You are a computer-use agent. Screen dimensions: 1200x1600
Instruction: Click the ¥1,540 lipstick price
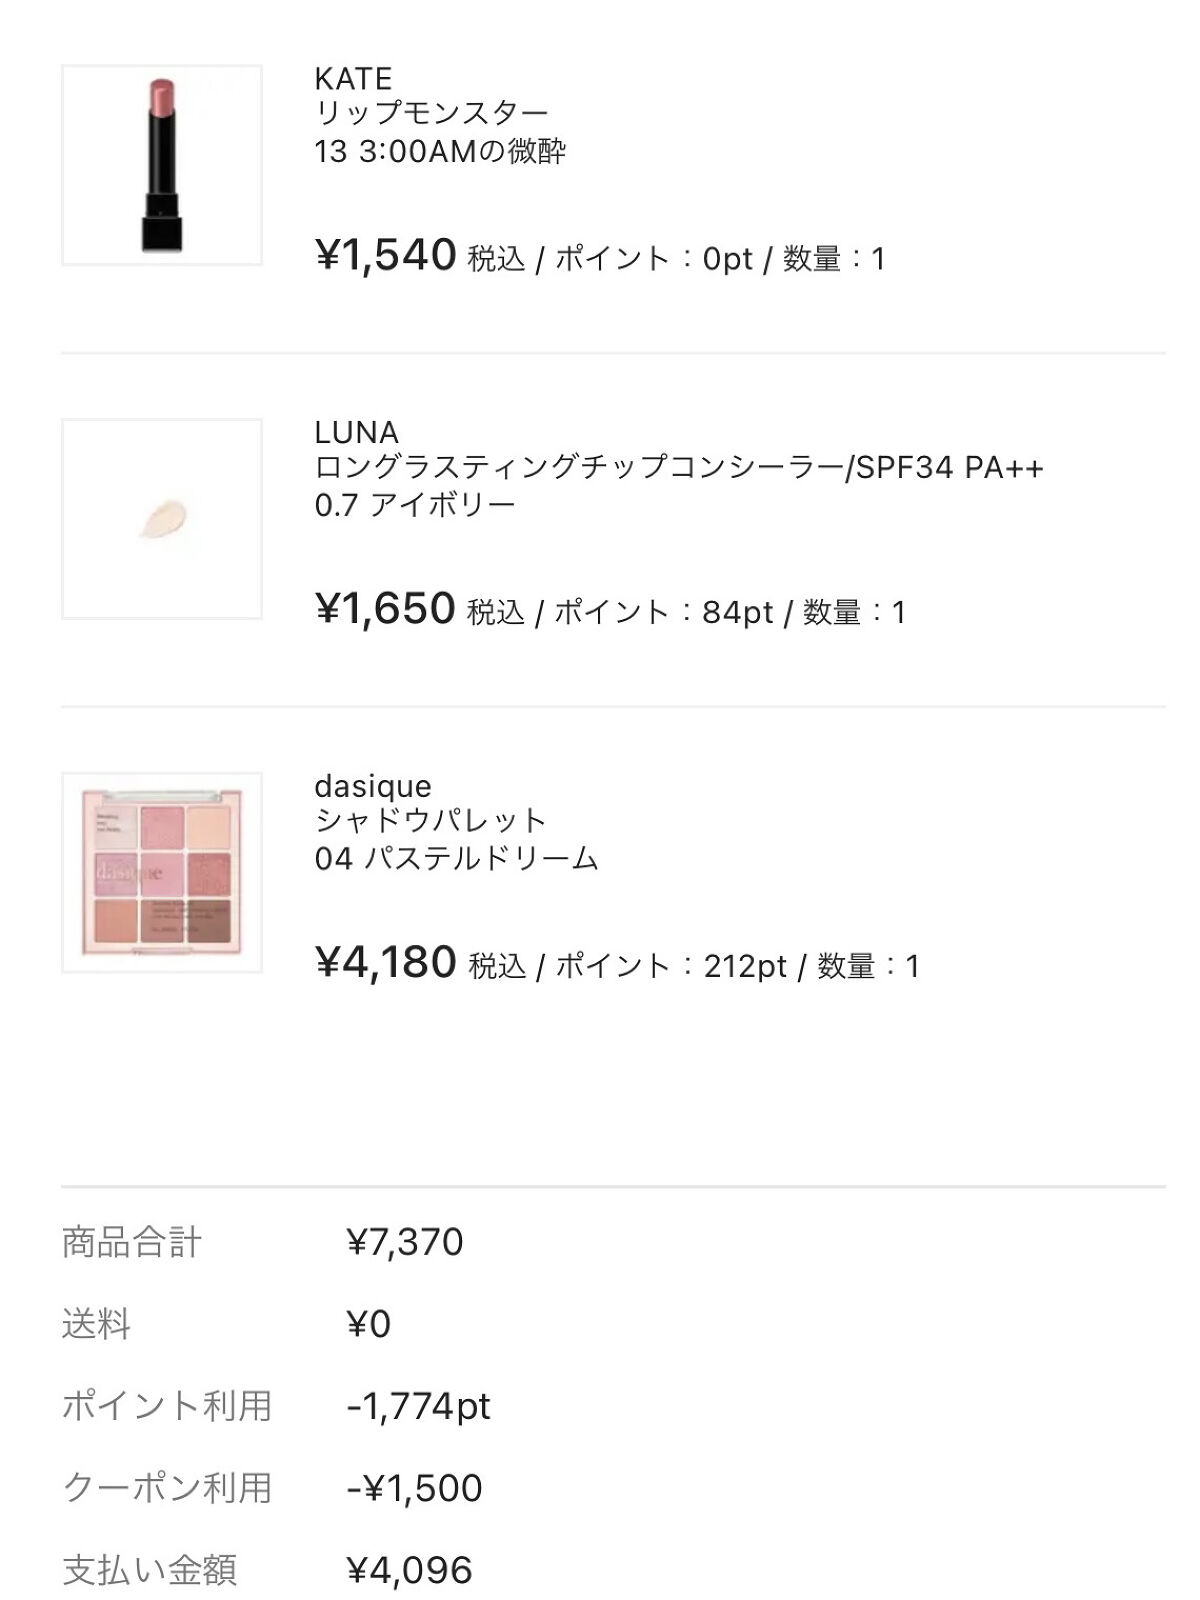(386, 256)
